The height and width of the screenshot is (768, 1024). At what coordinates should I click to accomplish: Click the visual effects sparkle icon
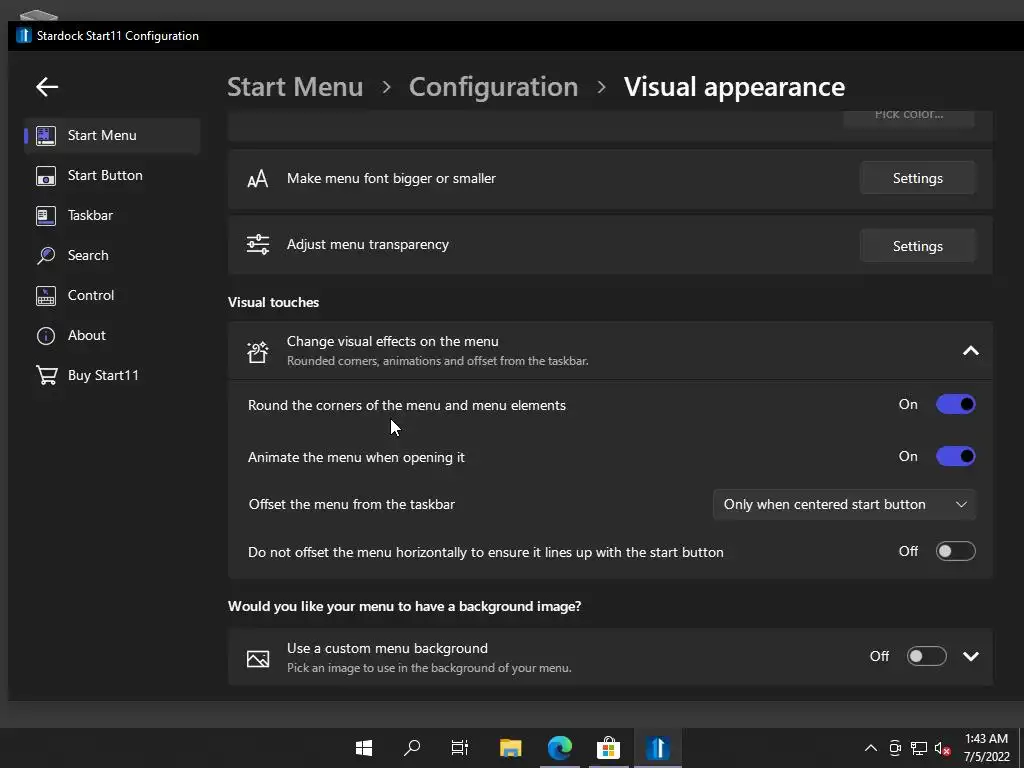[x=257, y=351]
